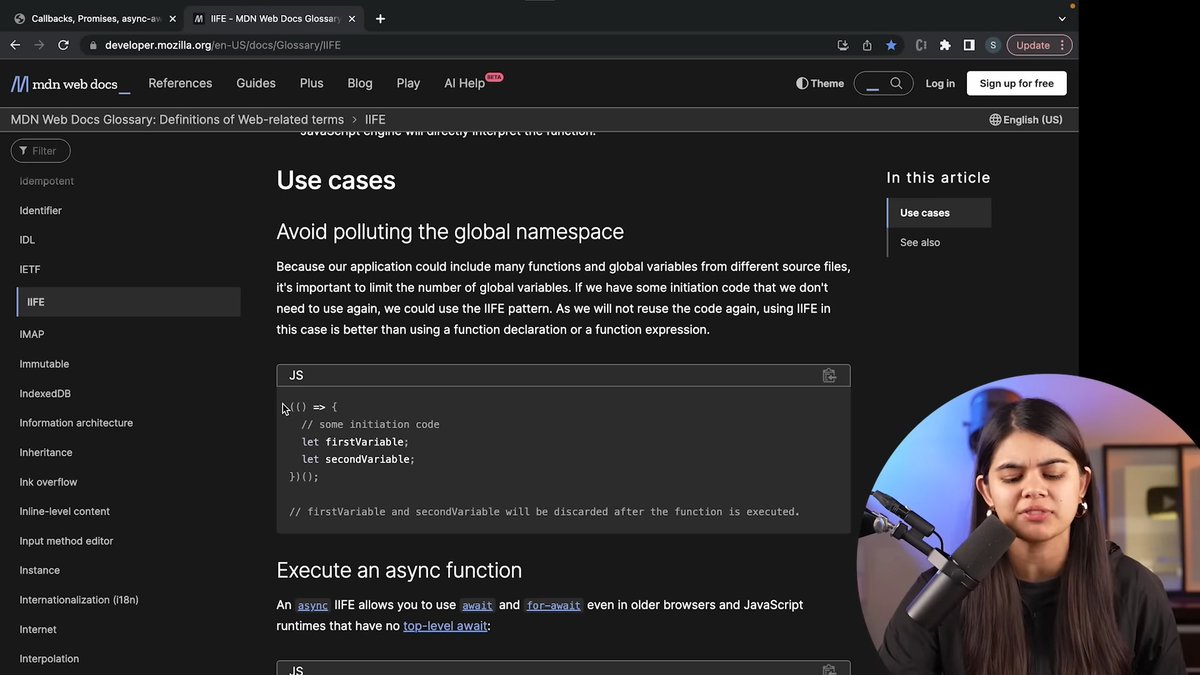Image resolution: width=1200 pixels, height=675 pixels.
Task: Toggle the browser side panel icon
Action: click(969, 45)
